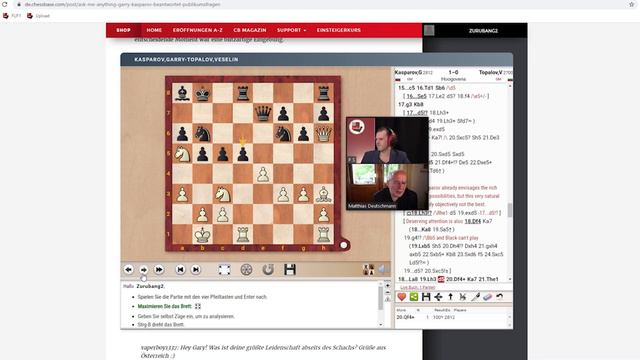Expand the SUPPORT dropdown menu

pyautogui.click(x=291, y=30)
